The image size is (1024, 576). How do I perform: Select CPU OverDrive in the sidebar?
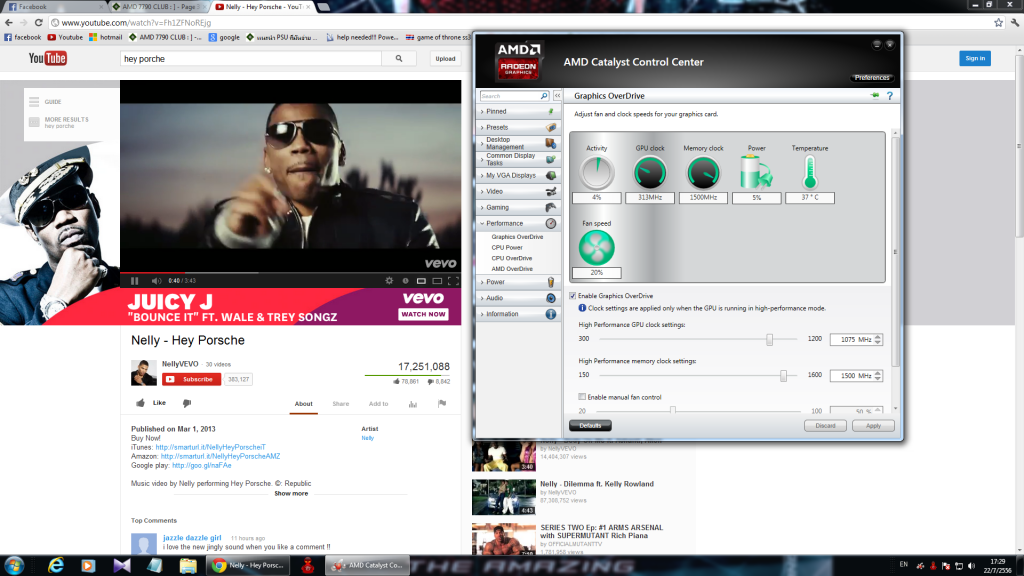511,258
